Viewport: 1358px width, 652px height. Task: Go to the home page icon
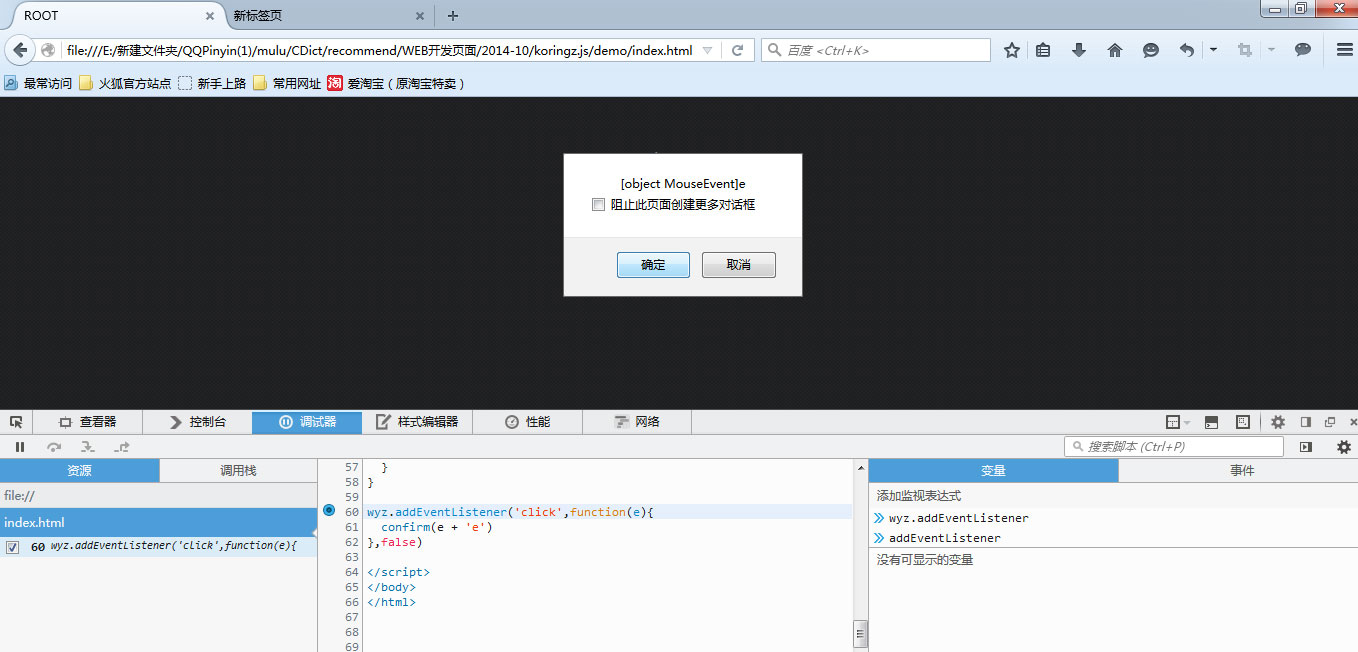(x=1115, y=50)
